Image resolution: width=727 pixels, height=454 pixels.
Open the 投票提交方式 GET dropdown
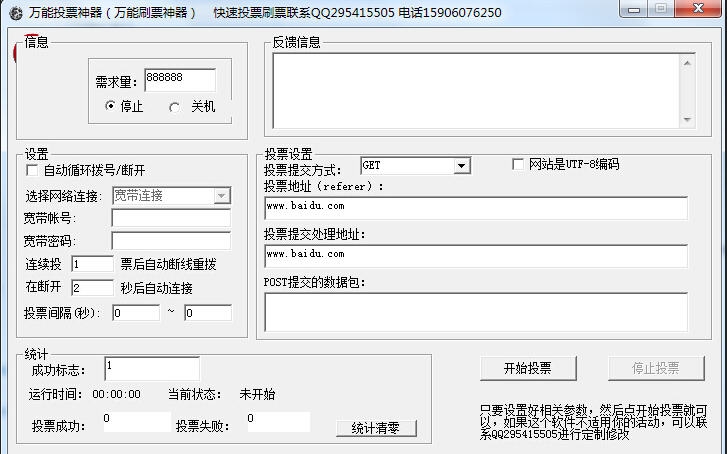[x=461, y=166]
